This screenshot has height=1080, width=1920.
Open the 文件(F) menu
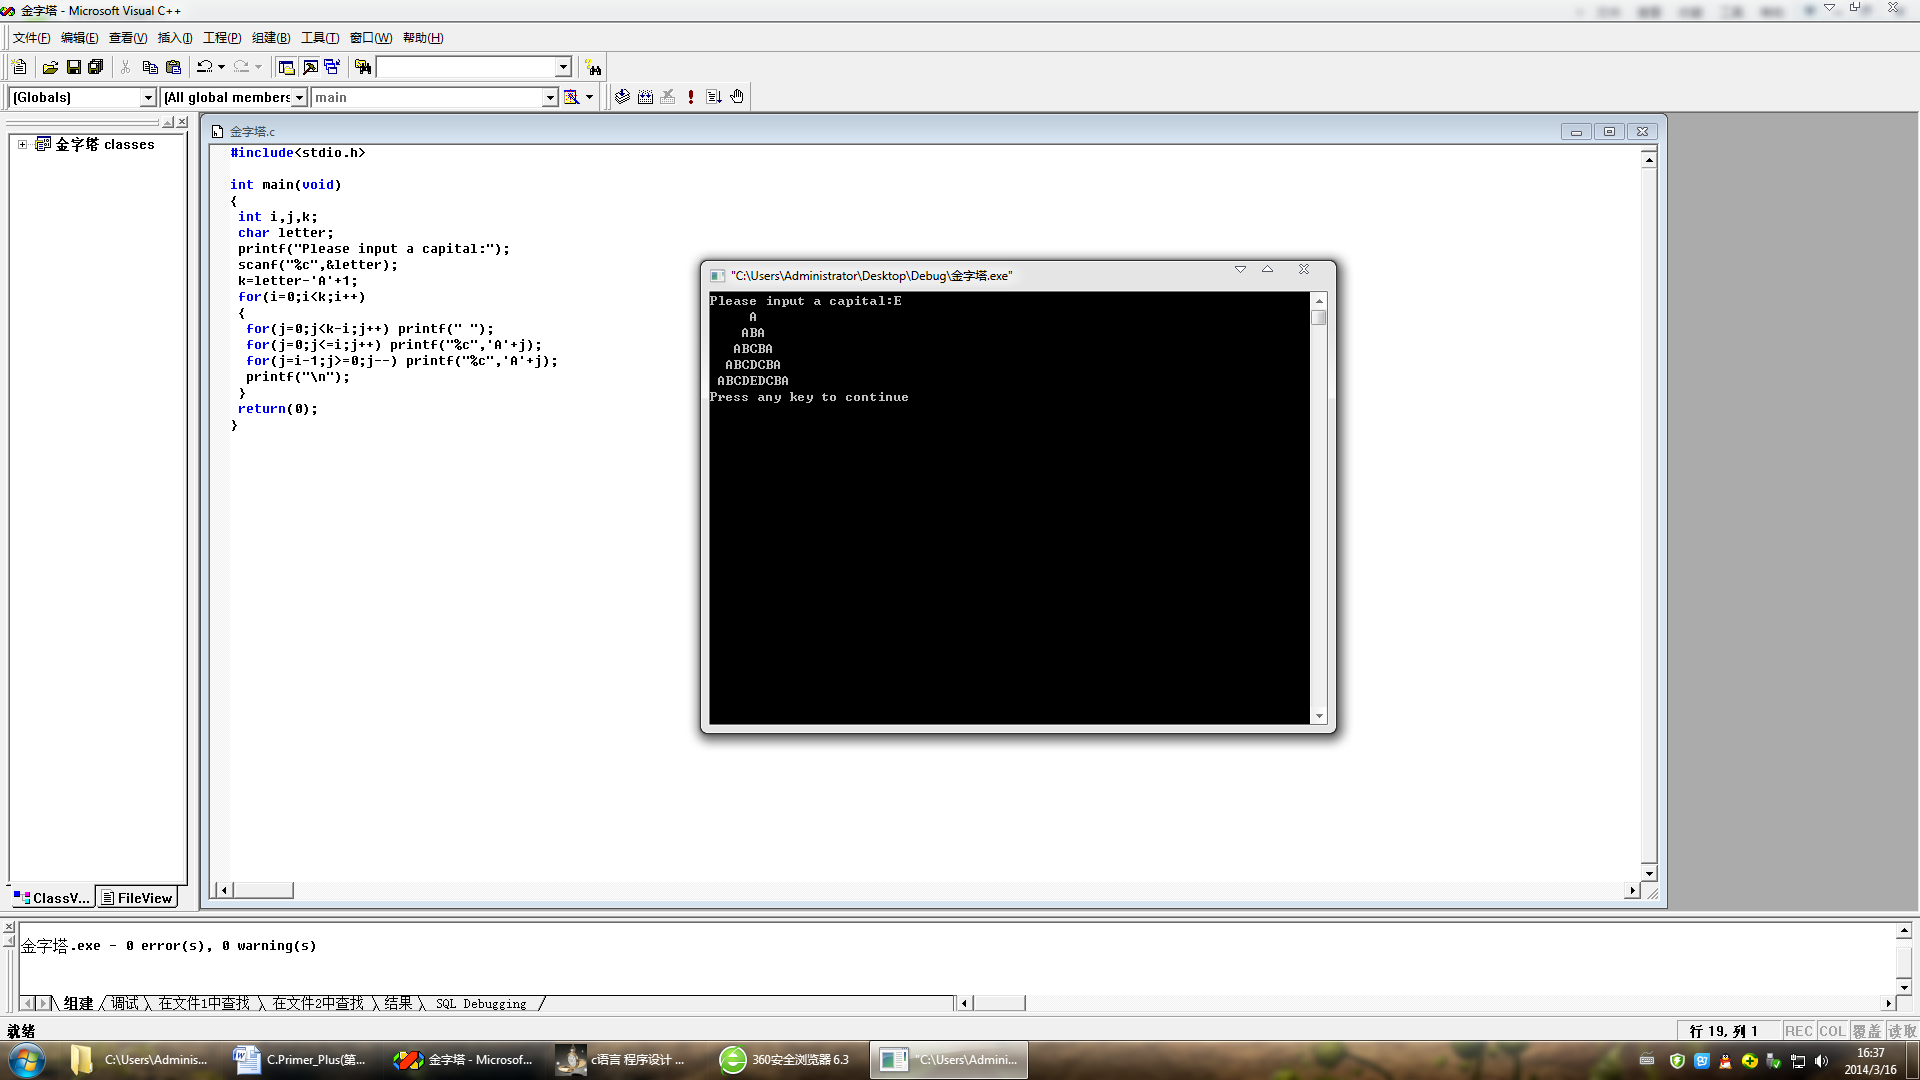(x=31, y=38)
